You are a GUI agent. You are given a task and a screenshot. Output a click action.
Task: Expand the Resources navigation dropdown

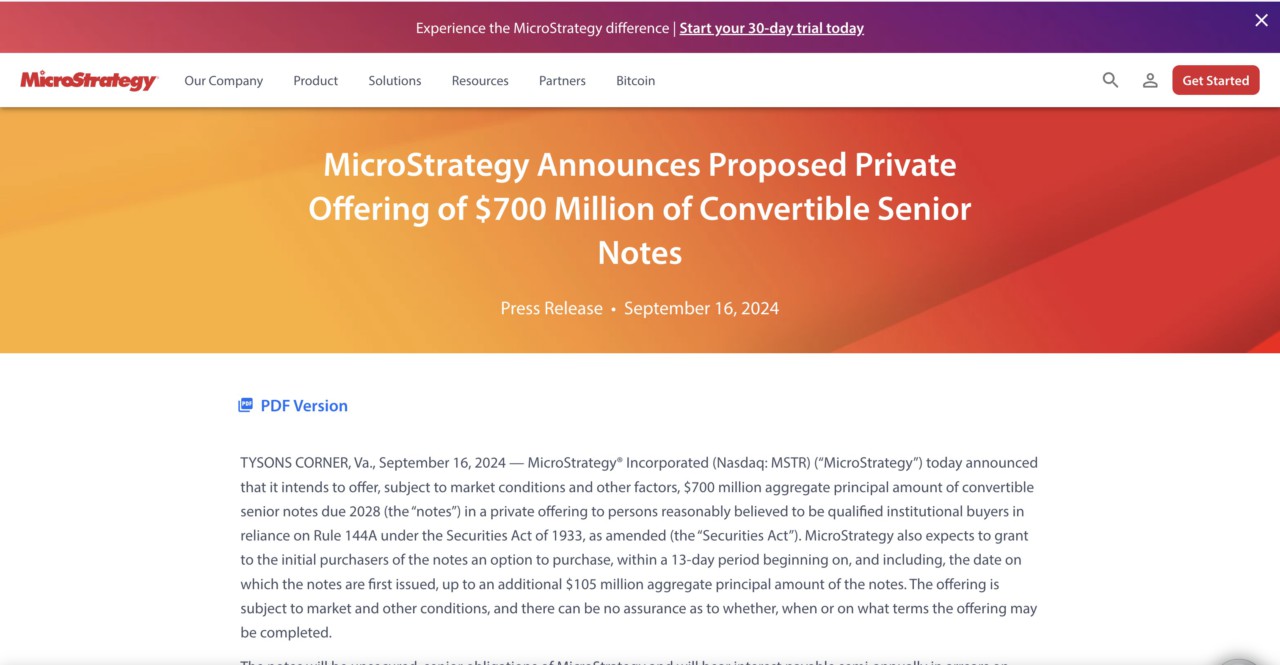(480, 80)
